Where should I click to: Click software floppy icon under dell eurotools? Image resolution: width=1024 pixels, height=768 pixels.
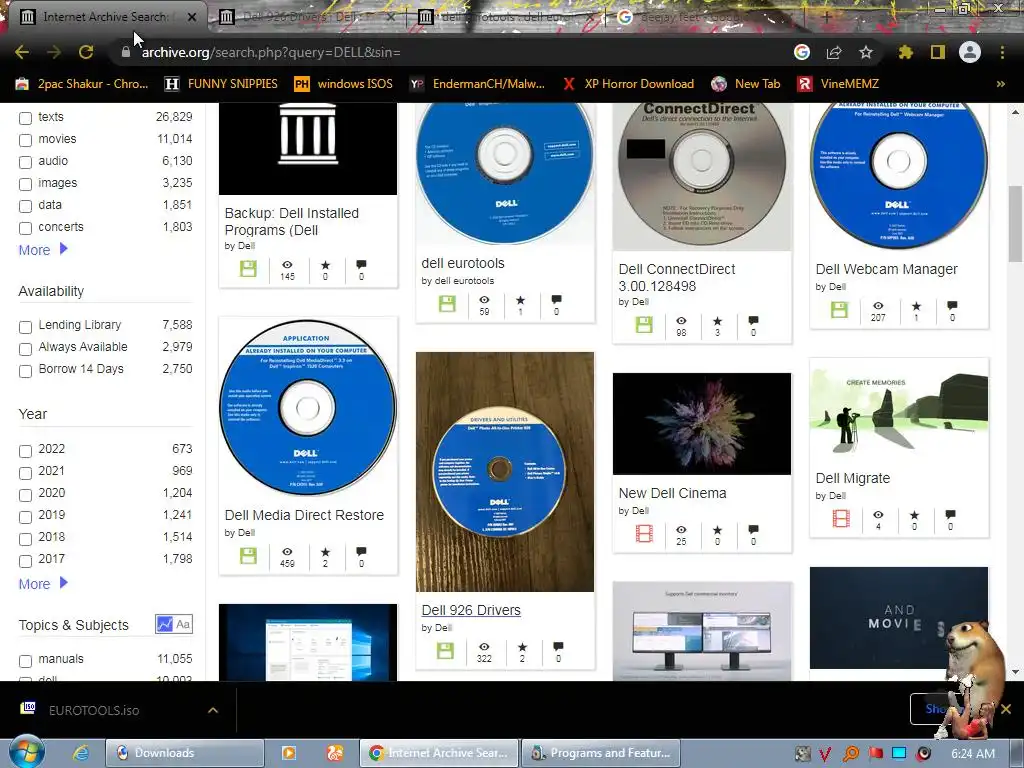click(x=447, y=304)
